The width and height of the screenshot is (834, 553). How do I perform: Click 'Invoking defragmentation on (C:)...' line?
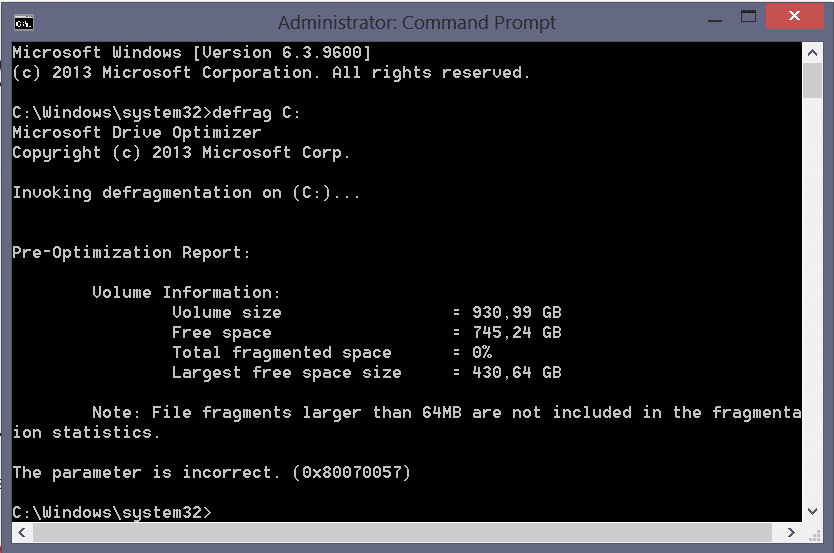pyautogui.click(x=186, y=192)
